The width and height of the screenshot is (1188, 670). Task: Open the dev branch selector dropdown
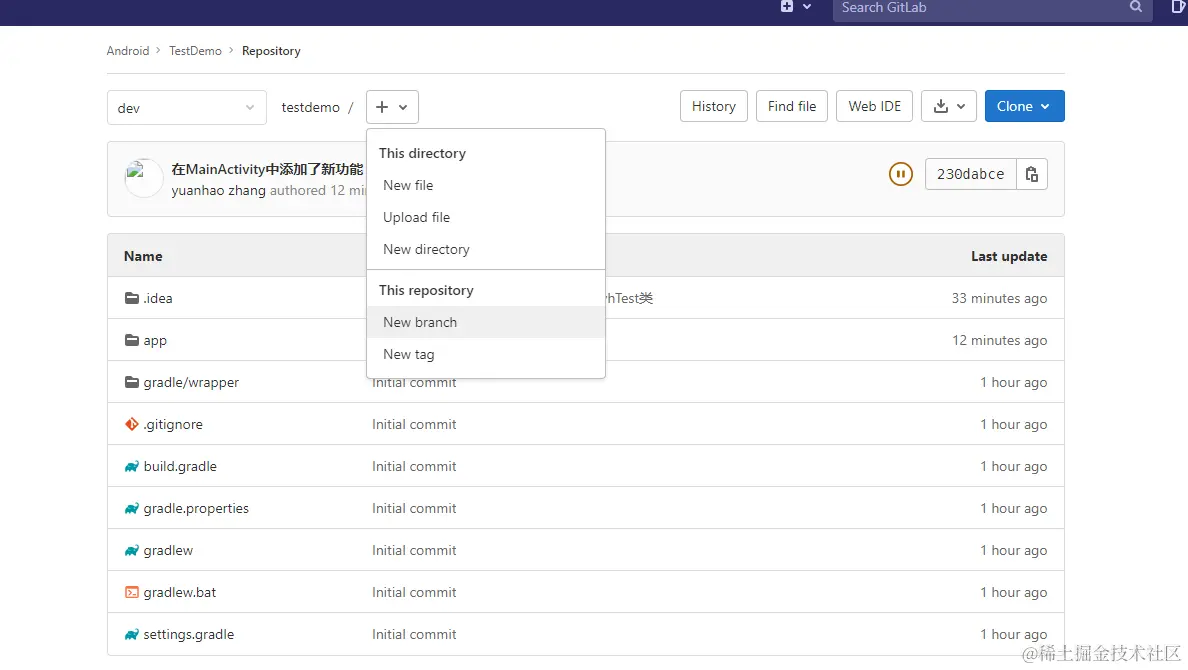click(186, 108)
